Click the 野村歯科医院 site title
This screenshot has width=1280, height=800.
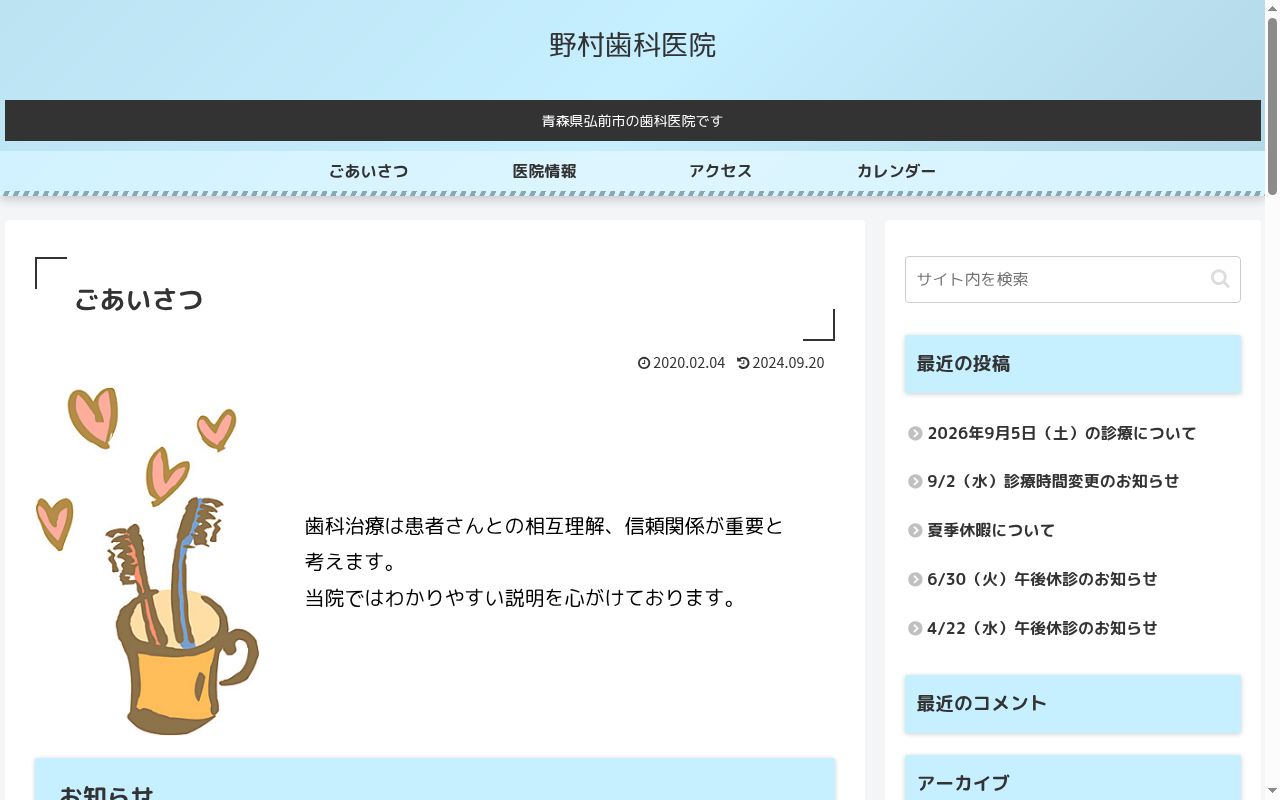[632, 45]
